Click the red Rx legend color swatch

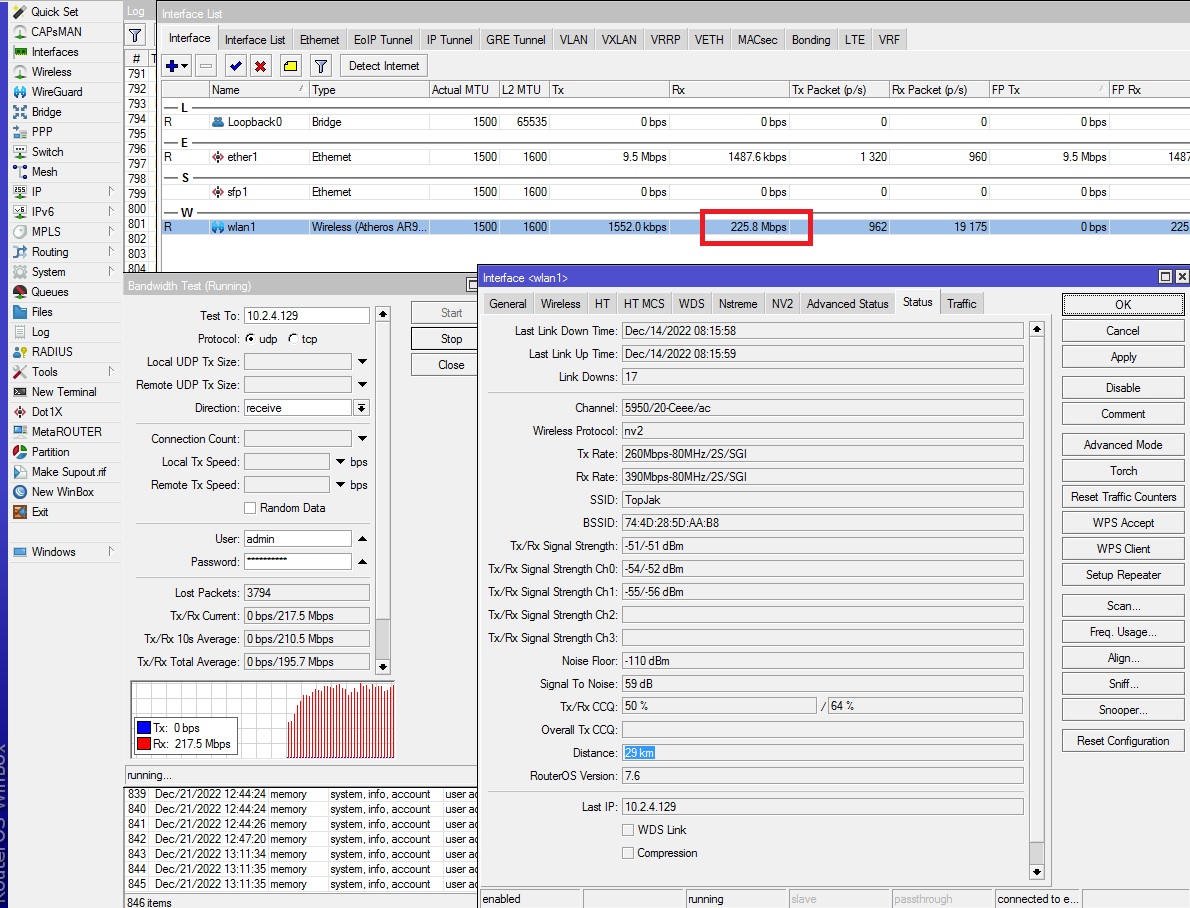point(143,744)
